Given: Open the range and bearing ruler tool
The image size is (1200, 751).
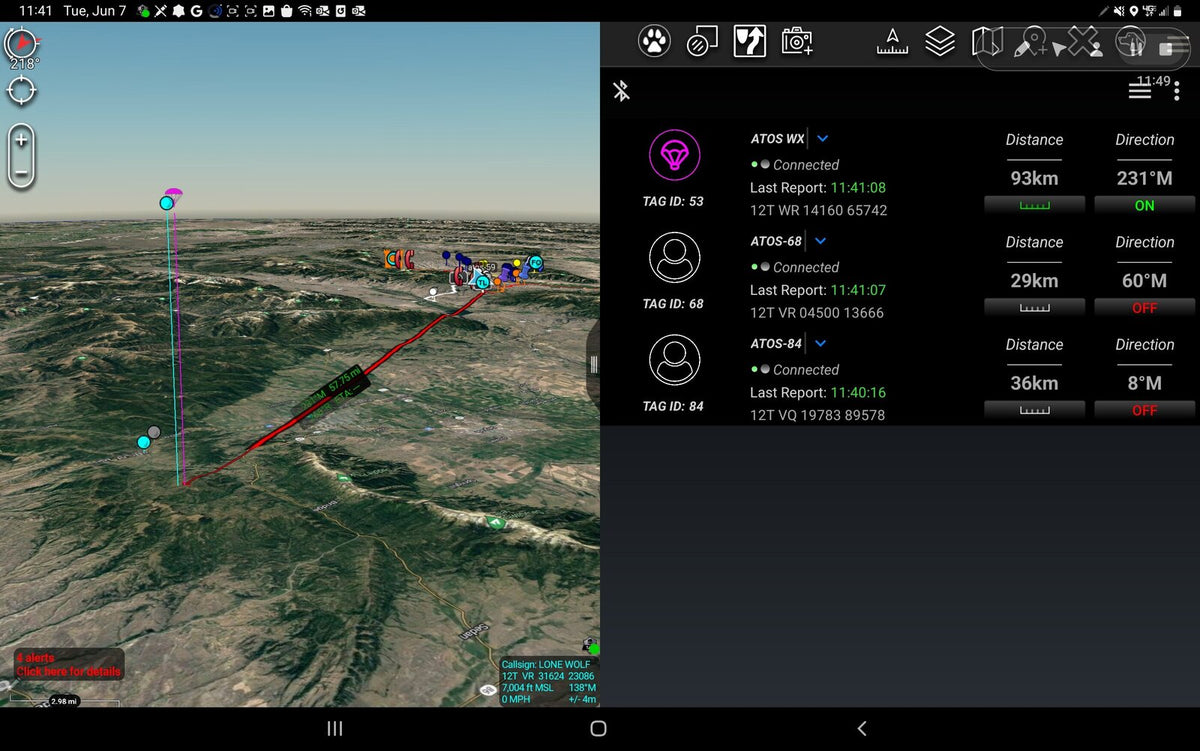Looking at the screenshot, I should (x=892, y=41).
